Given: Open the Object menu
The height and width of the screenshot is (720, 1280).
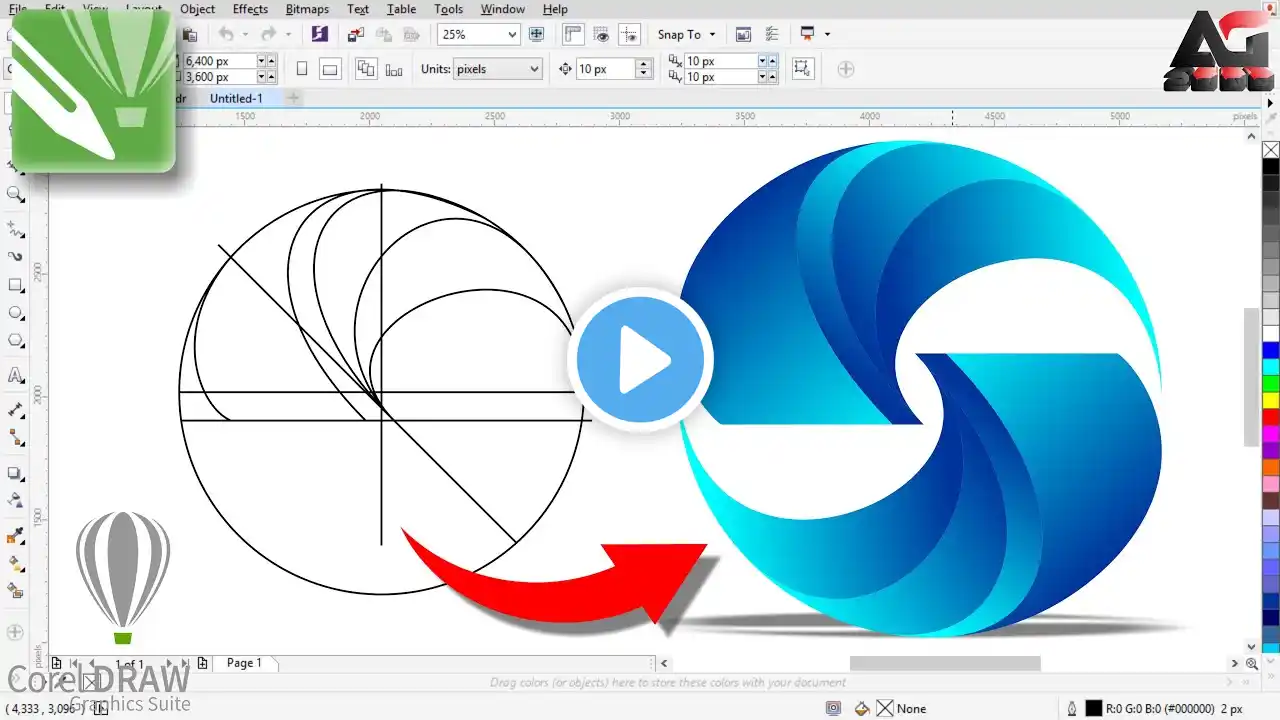Looking at the screenshot, I should pyautogui.click(x=197, y=9).
